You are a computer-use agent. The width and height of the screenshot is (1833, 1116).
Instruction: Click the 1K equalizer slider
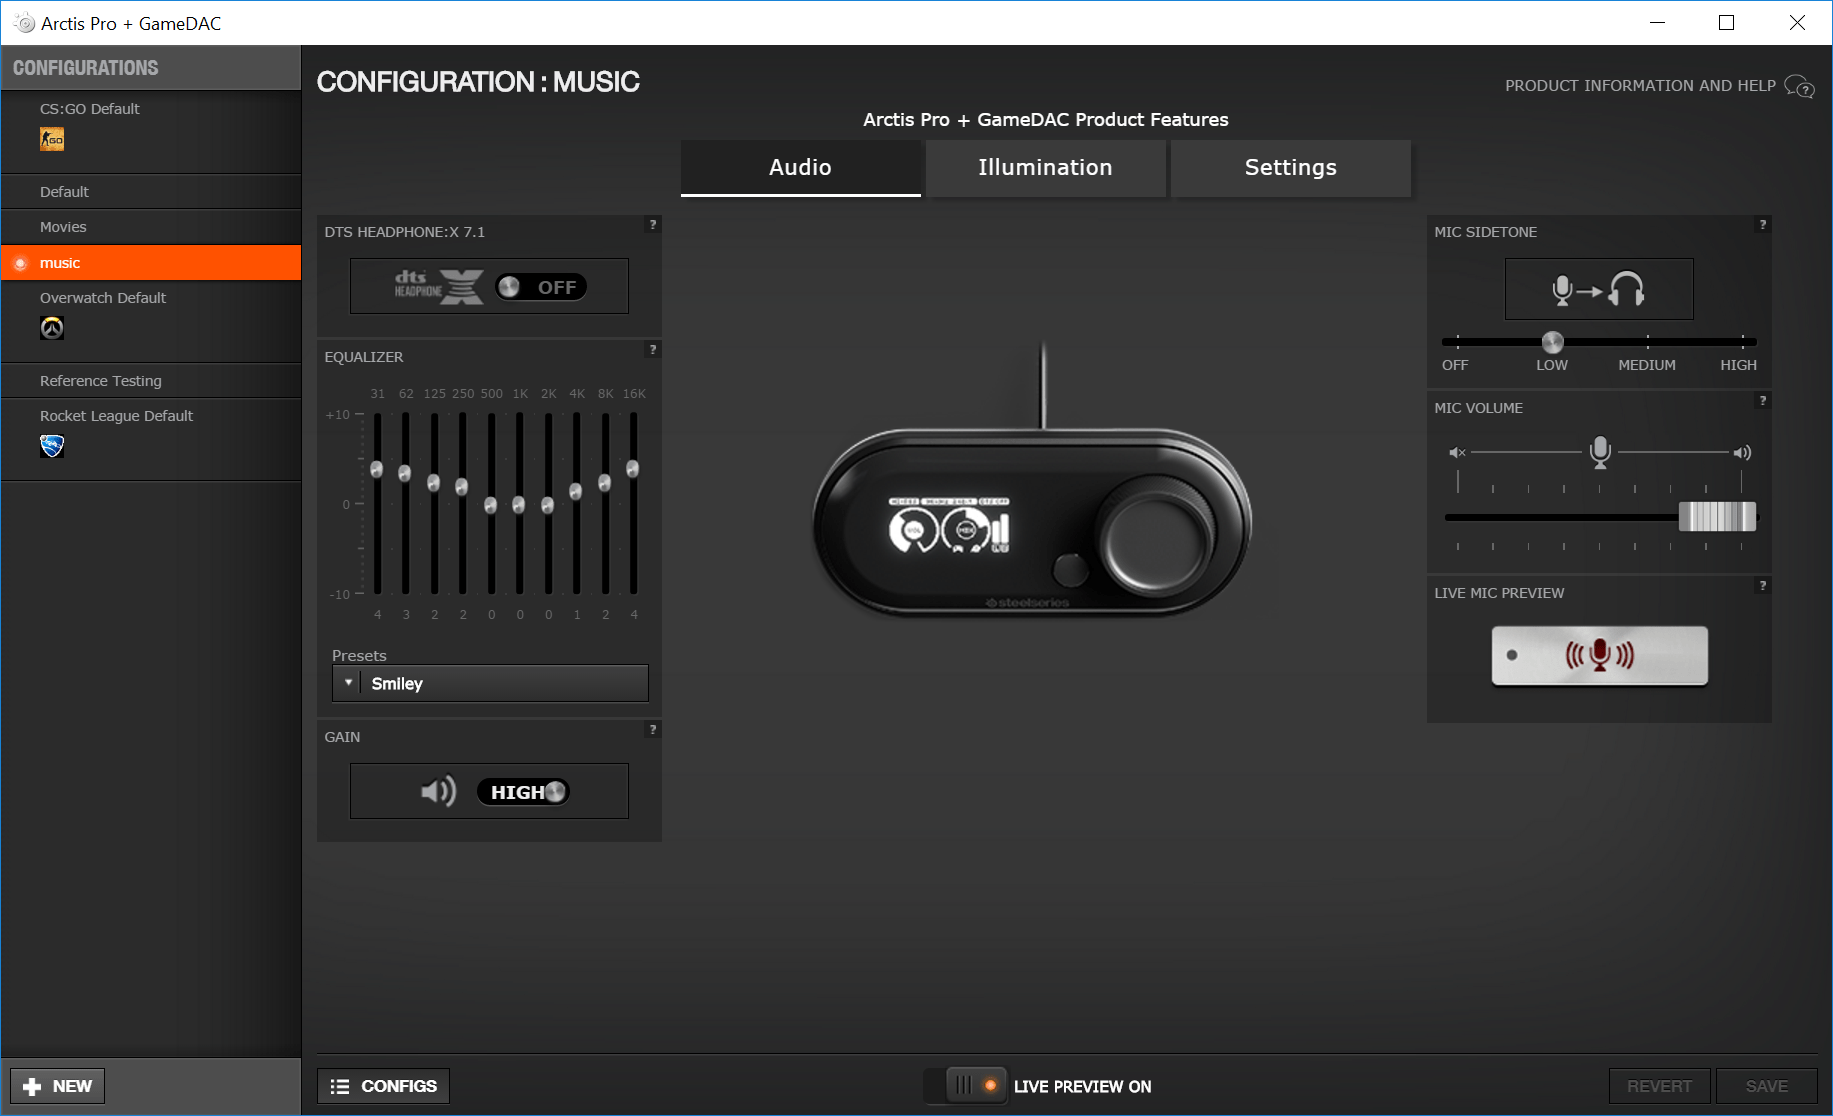tap(519, 505)
